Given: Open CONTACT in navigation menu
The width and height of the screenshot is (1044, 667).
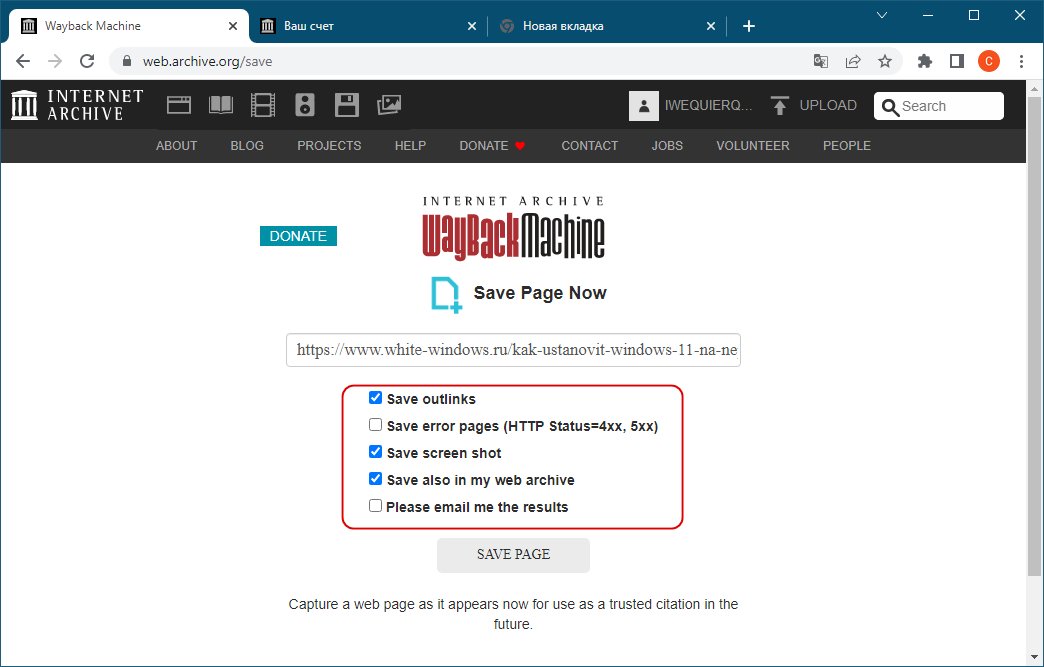Looking at the screenshot, I should 589,146.
